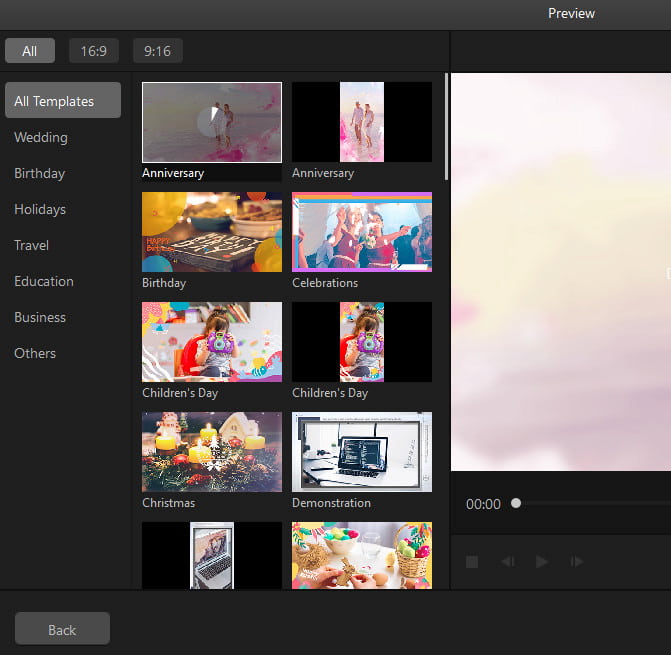
Task: Click the previous frame icon
Action: [508, 562]
